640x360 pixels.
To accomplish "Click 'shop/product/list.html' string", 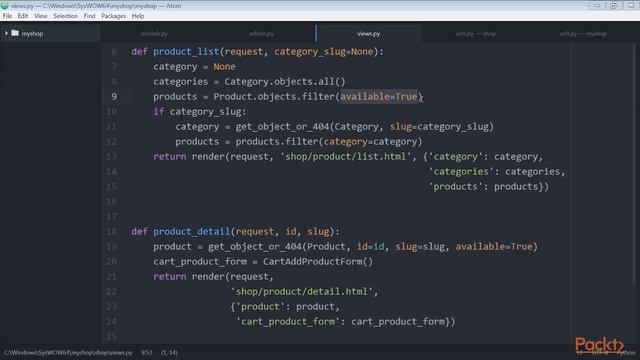I will coord(345,157).
